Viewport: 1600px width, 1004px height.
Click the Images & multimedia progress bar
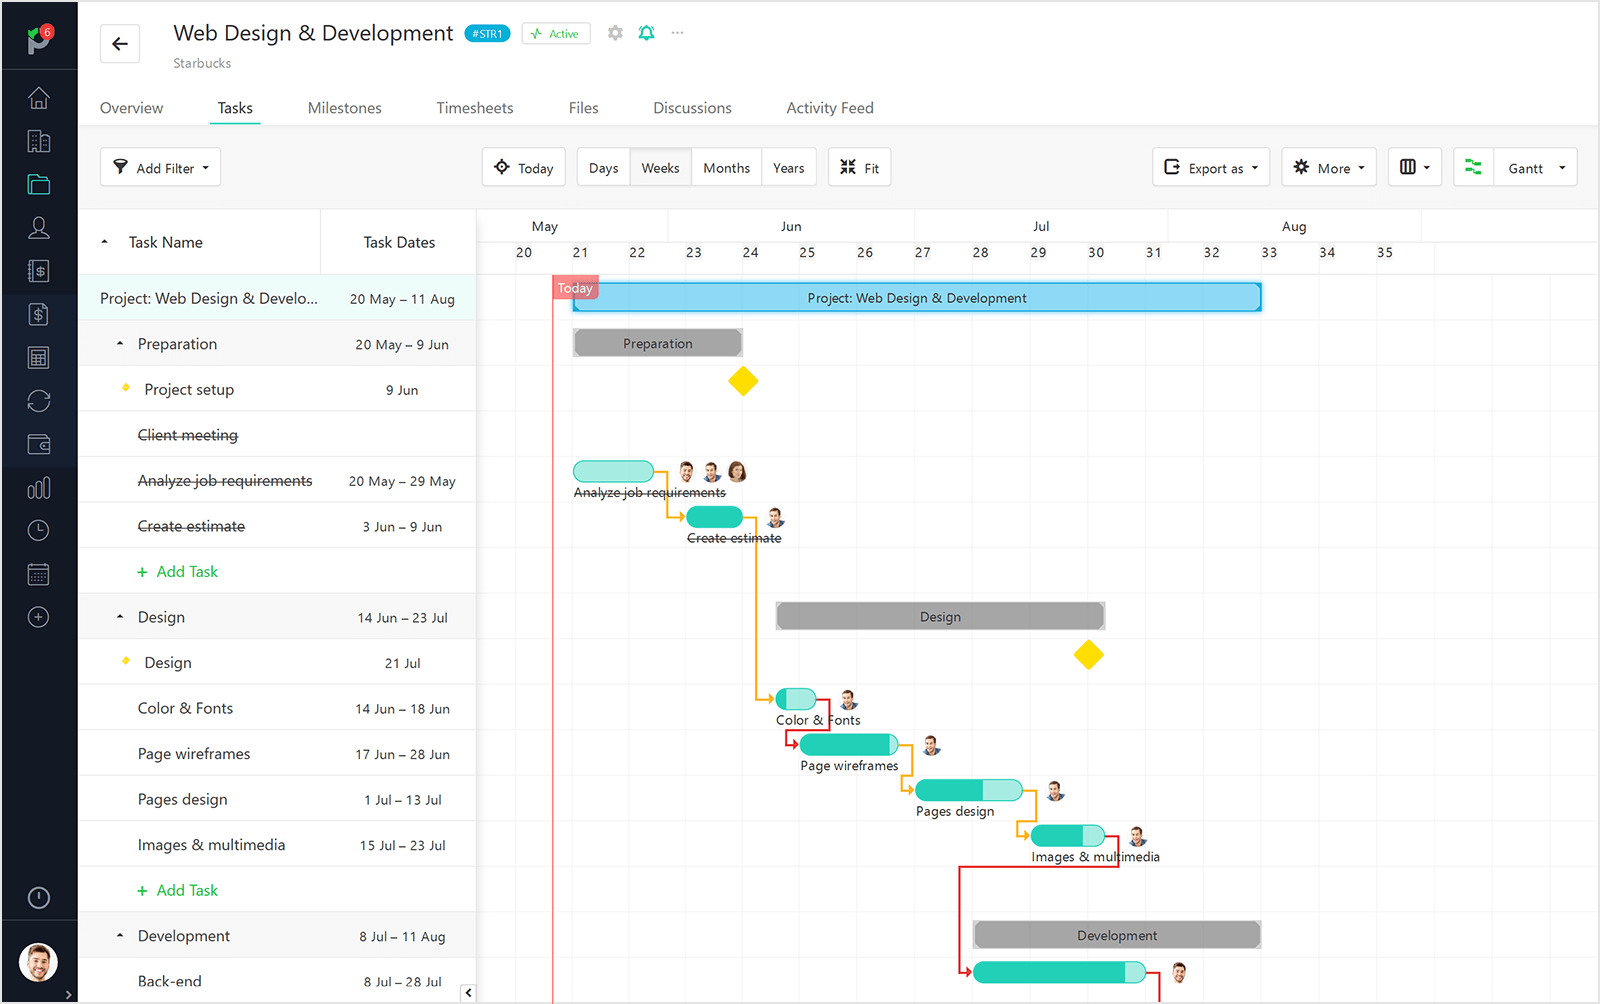point(1068,836)
